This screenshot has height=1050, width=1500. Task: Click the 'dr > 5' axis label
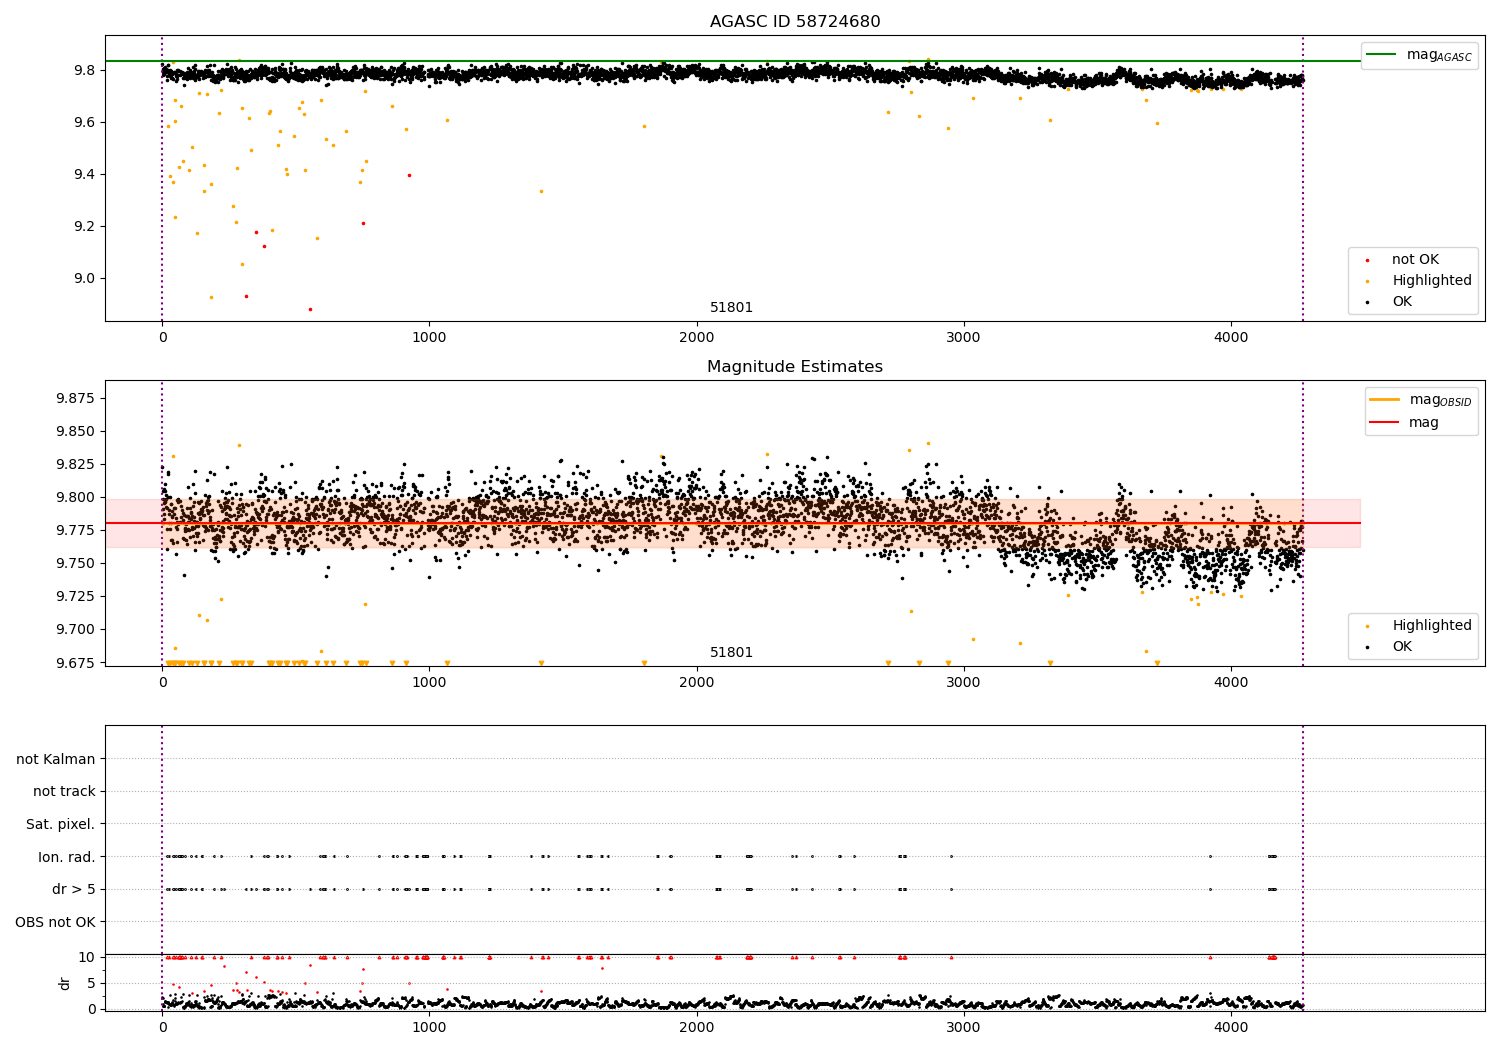(74, 889)
